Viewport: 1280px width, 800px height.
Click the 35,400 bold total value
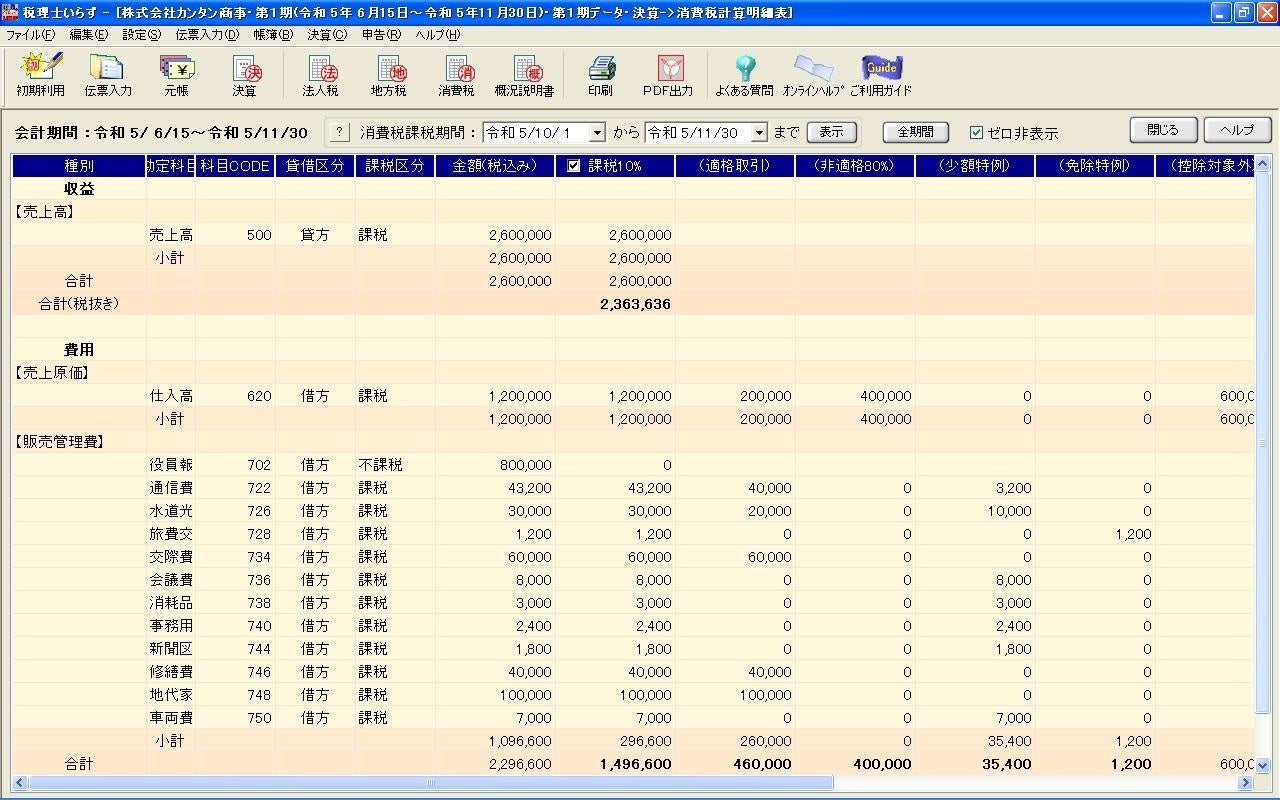[1006, 764]
